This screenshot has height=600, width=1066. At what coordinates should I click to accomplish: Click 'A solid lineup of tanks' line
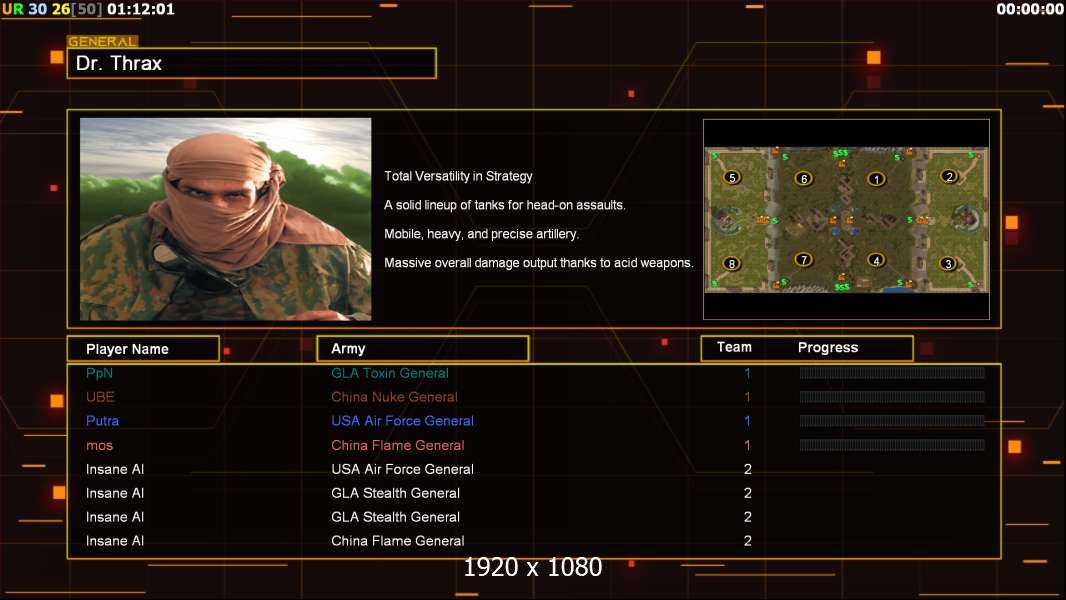[504, 205]
